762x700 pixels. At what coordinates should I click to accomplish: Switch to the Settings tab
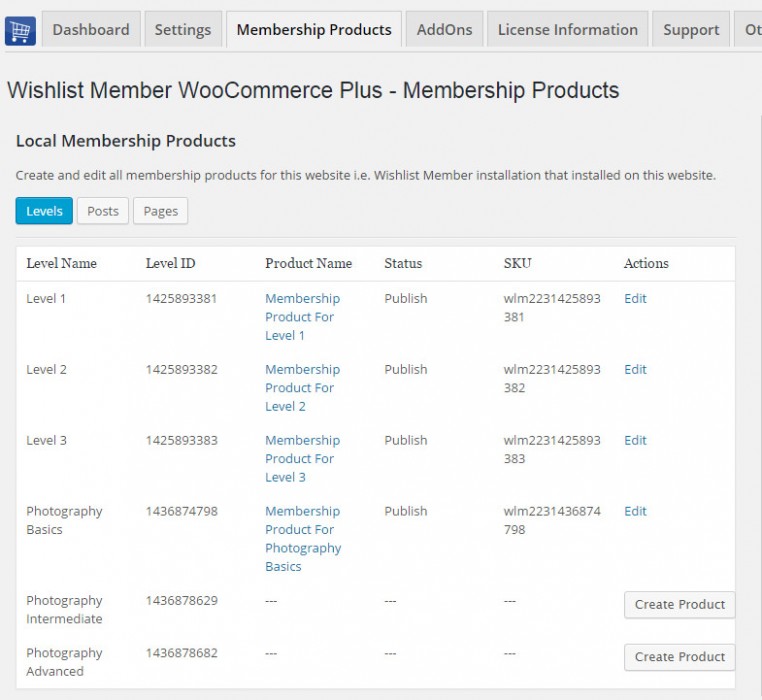click(x=183, y=30)
